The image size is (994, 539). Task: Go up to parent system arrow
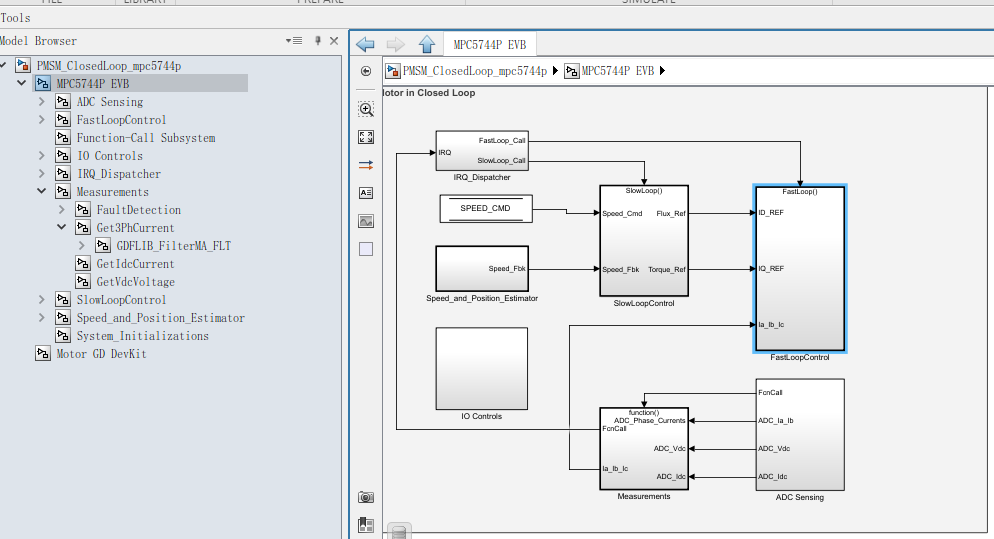tap(427, 44)
